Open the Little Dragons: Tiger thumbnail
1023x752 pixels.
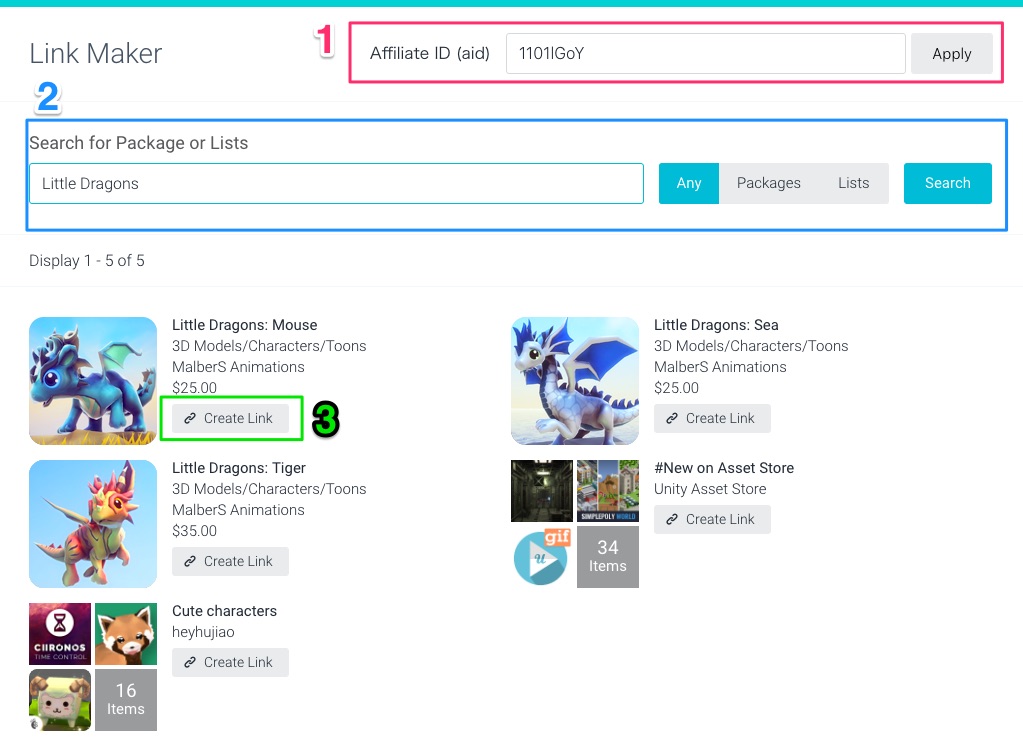[x=93, y=524]
